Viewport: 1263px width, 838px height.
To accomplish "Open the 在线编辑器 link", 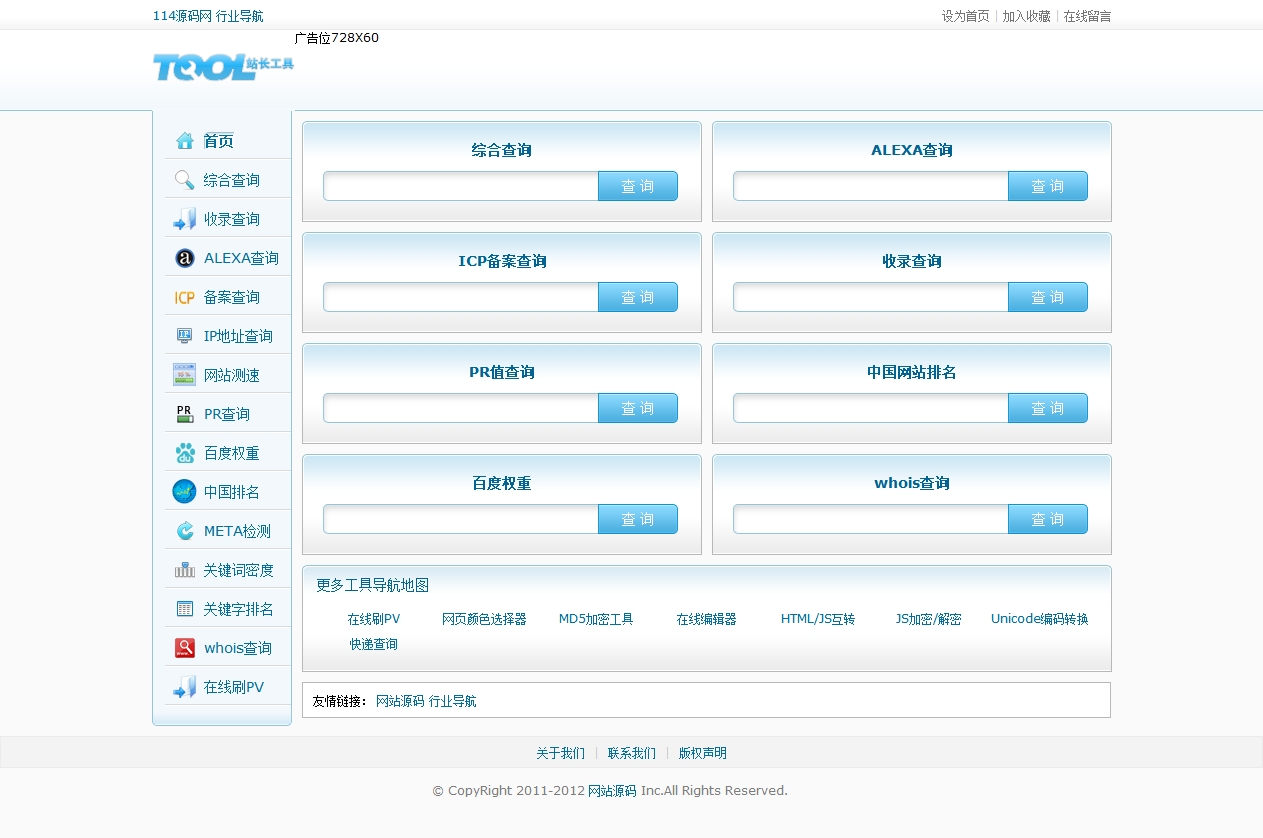I will coord(706,619).
